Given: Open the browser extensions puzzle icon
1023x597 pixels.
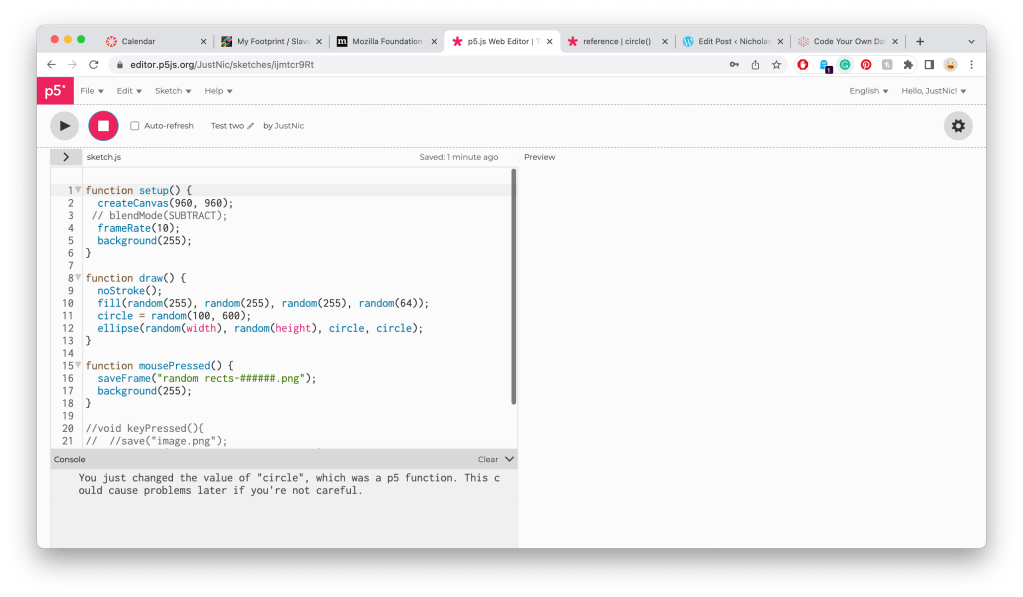Looking at the screenshot, I should click(908, 64).
